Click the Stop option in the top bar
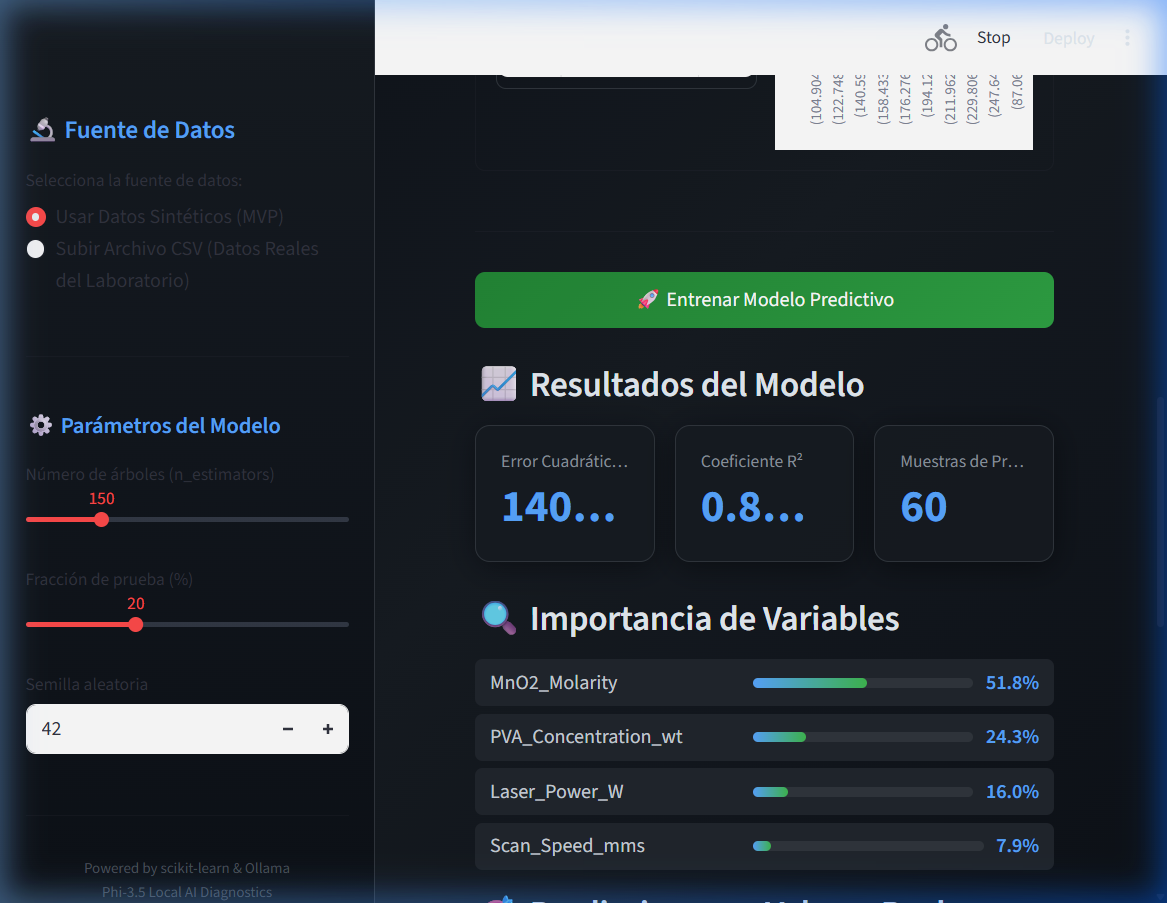The height and width of the screenshot is (903, 1167). [x=993, y=37]
